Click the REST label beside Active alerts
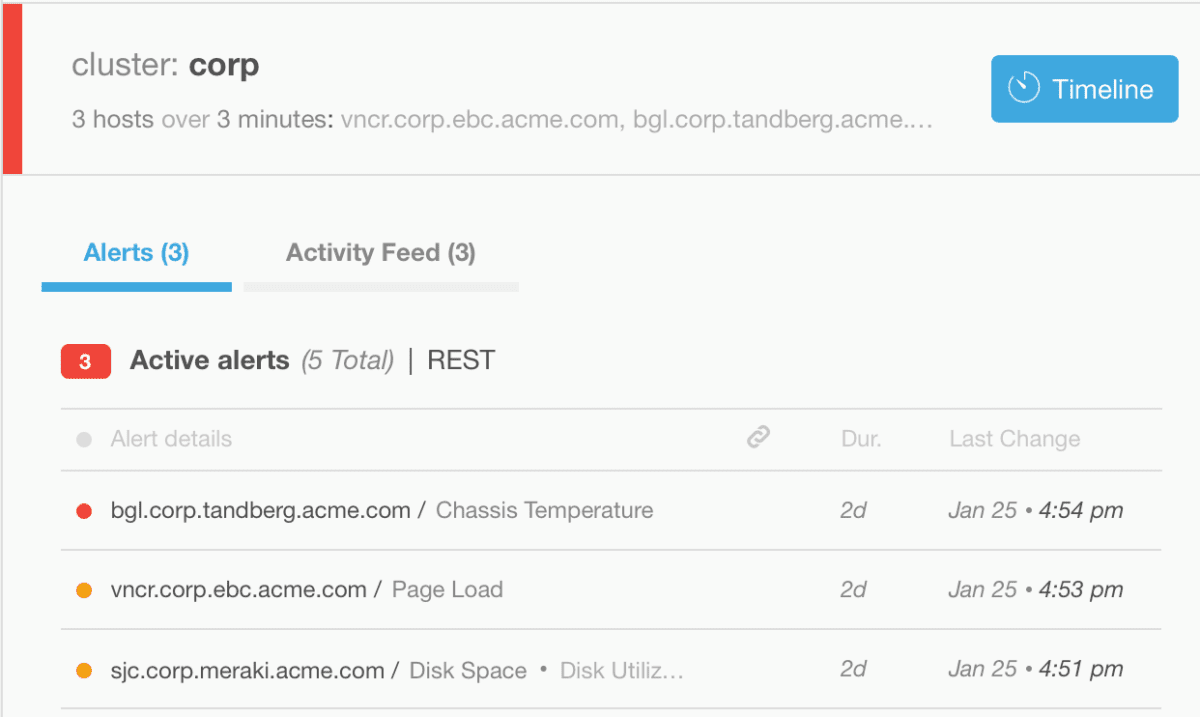1200x717 pixels. (460, 361)
